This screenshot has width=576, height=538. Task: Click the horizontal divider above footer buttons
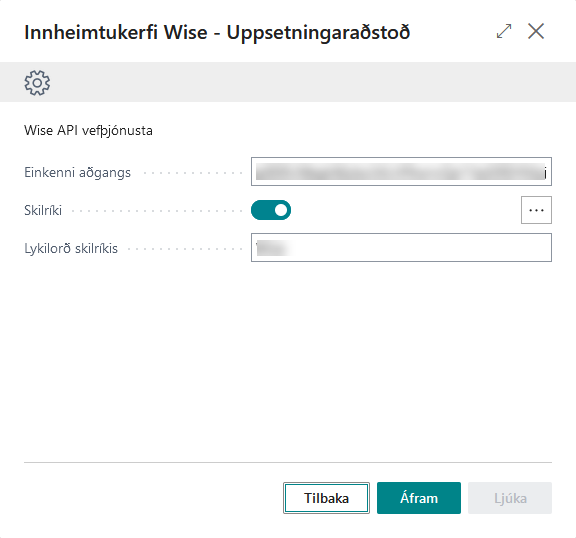pyautogui.click(x=288, y=462)
